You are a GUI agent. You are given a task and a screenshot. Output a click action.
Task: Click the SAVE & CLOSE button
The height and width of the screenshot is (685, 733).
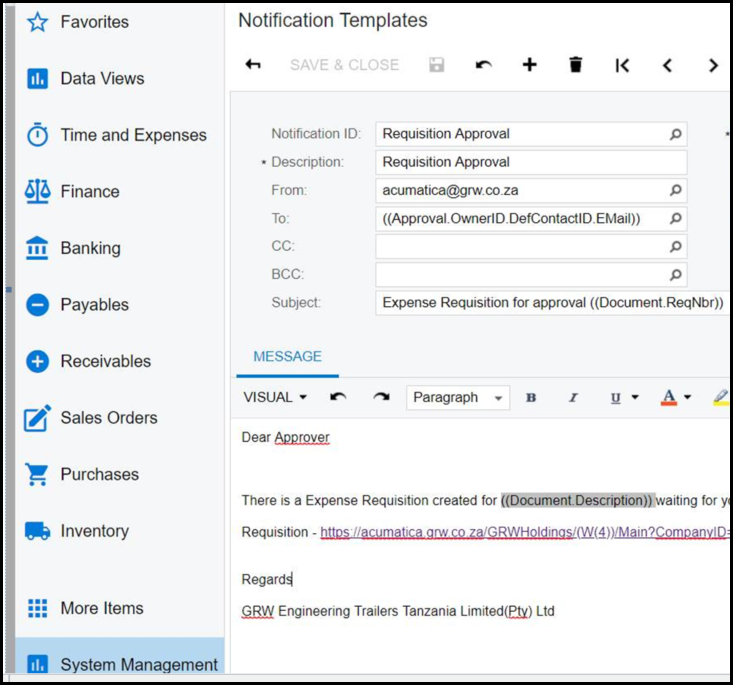point(344,65)
